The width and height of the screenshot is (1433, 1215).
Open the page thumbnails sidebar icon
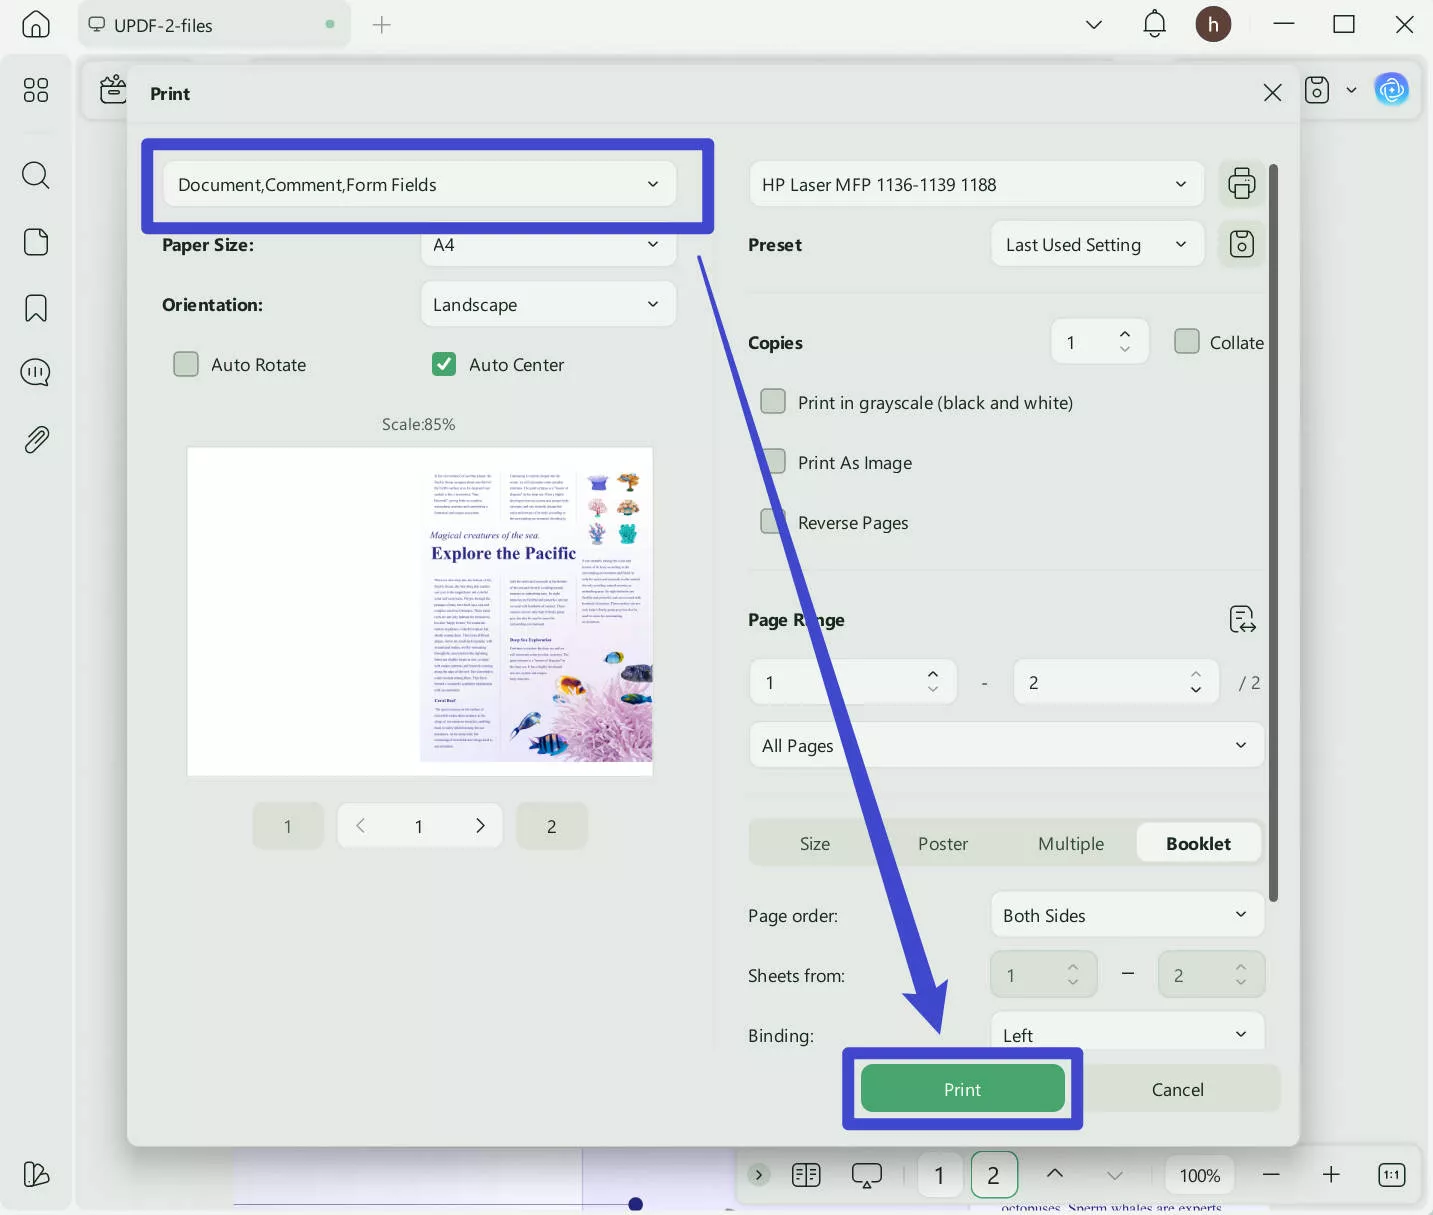click(36, 242)
